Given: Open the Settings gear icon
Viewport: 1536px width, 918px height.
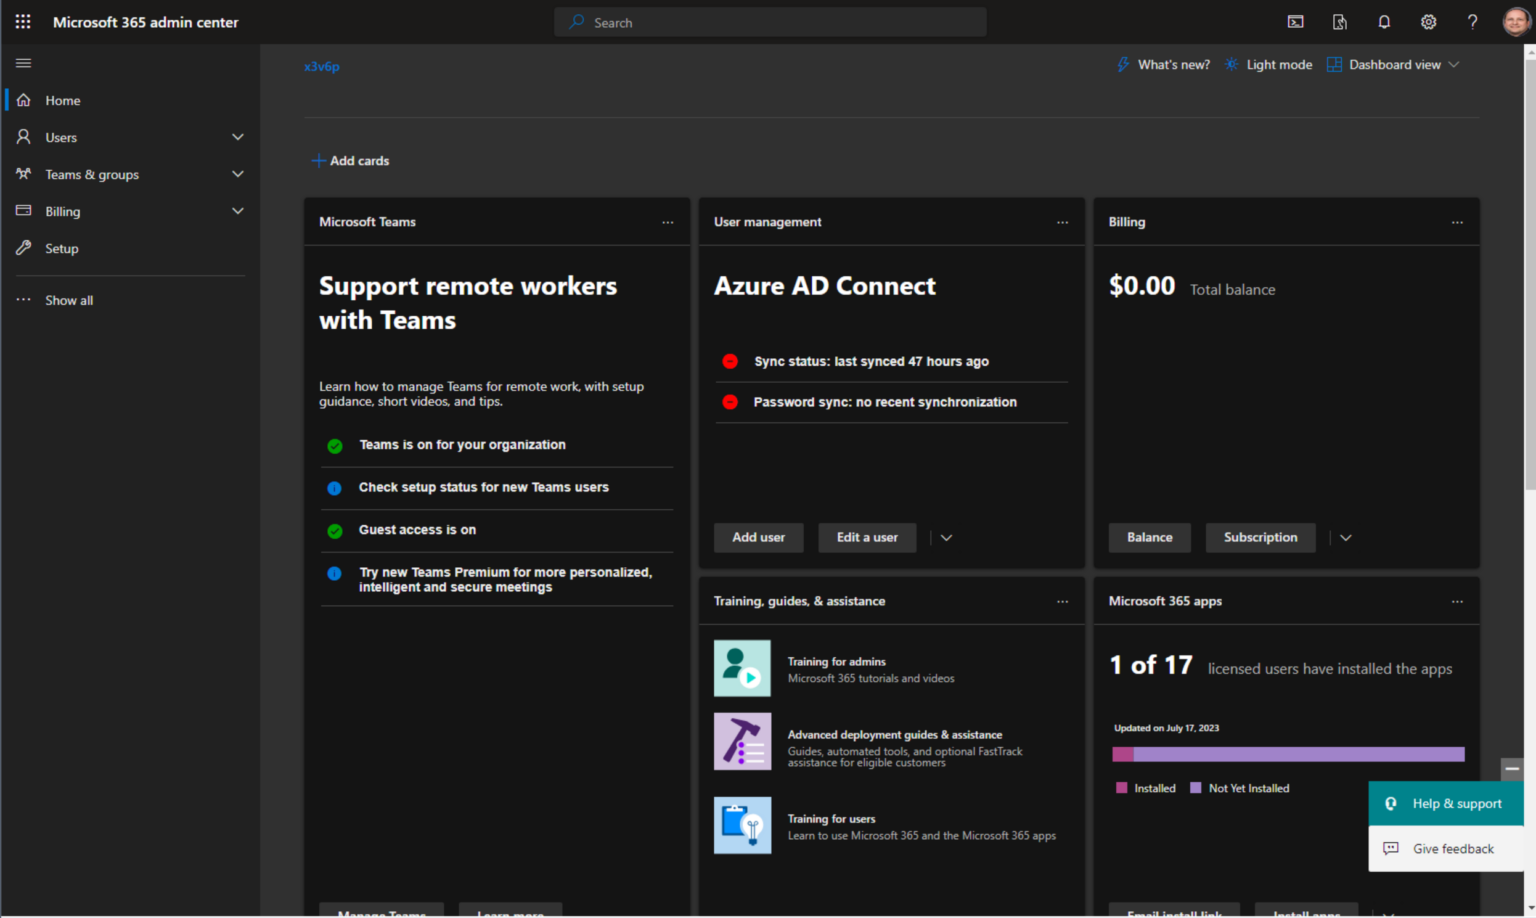Looking at the screenshot, I should pos(1428,21).
